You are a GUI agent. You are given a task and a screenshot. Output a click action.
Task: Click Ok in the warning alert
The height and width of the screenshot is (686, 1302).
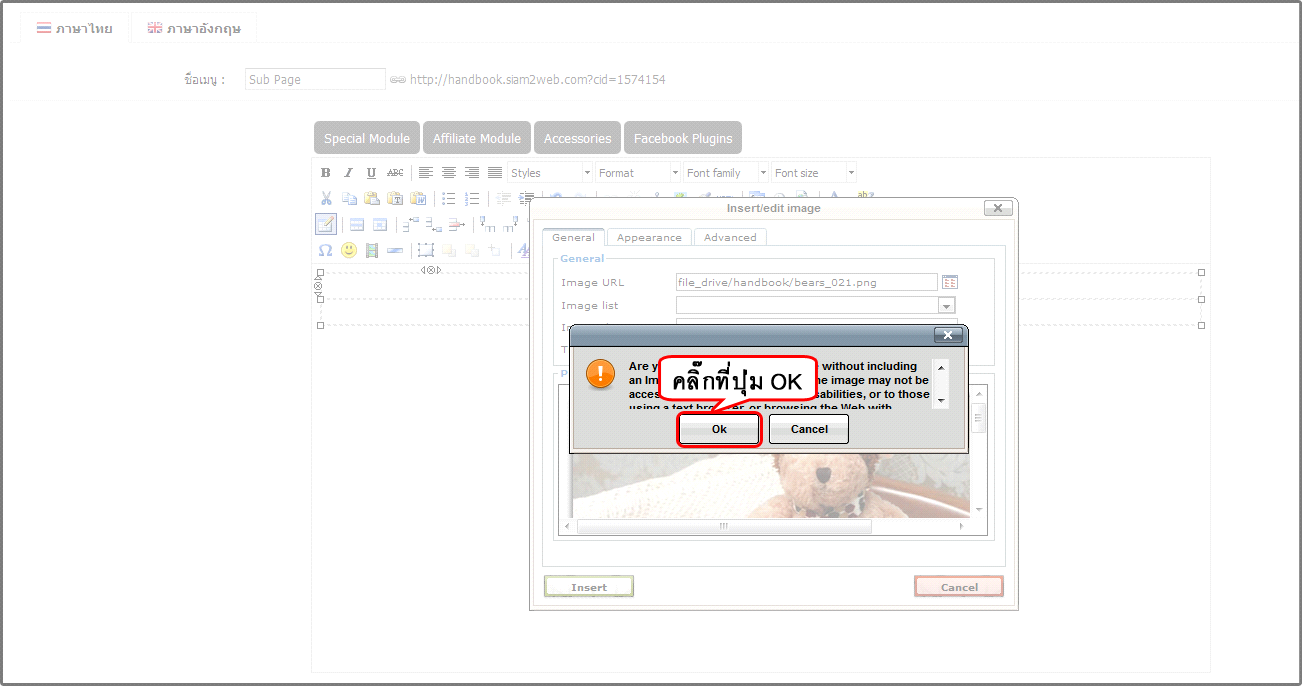(719, 429)
